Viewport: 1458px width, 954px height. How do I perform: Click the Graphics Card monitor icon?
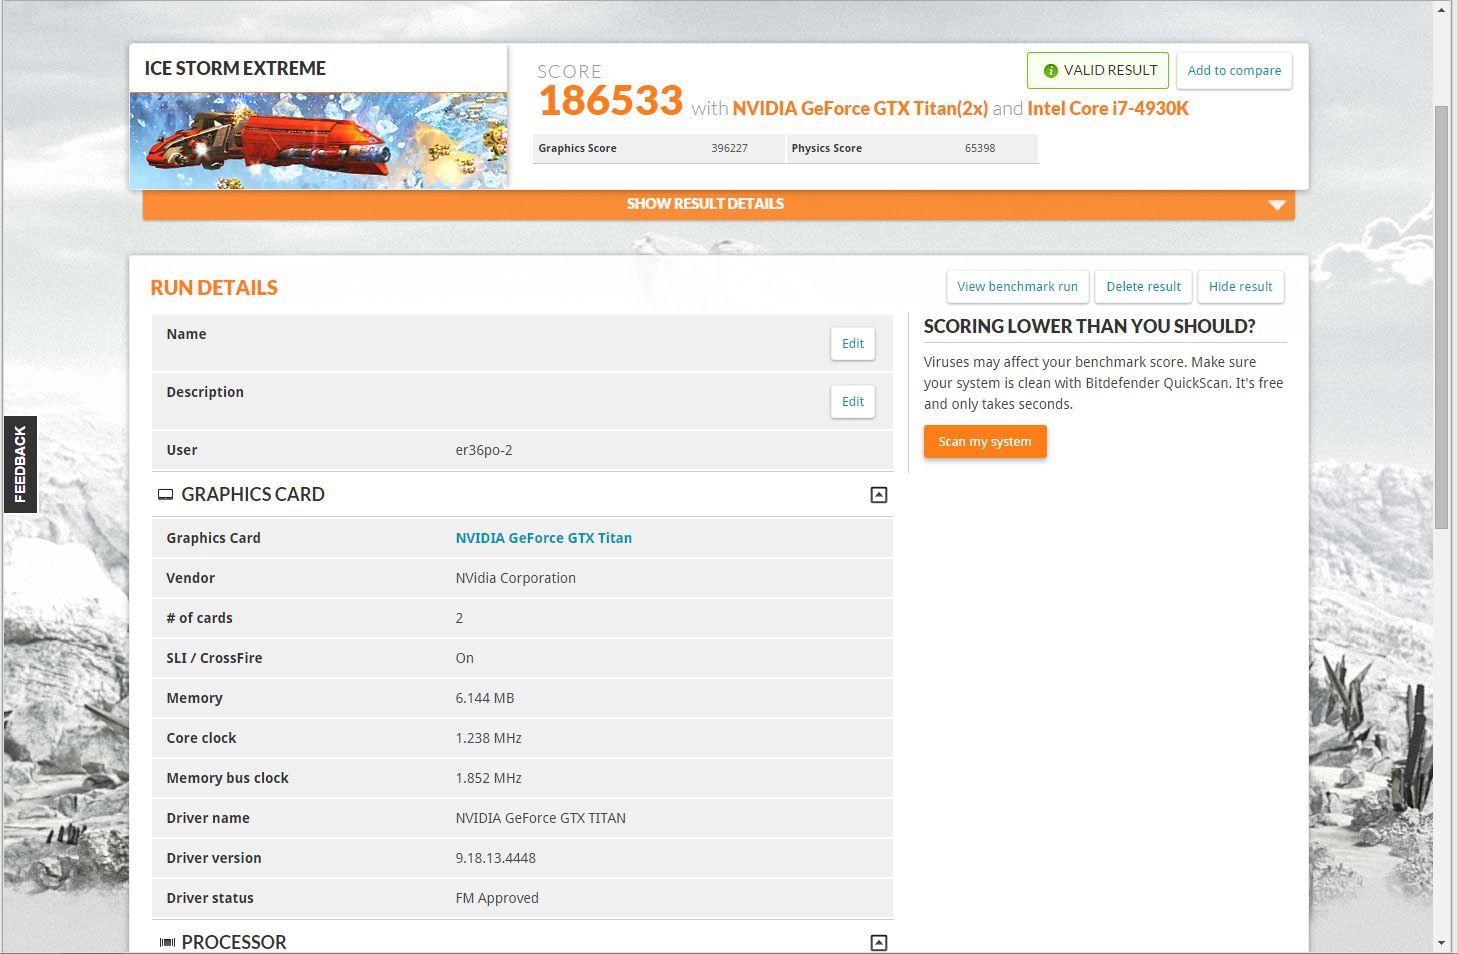(x=166, y=495)
